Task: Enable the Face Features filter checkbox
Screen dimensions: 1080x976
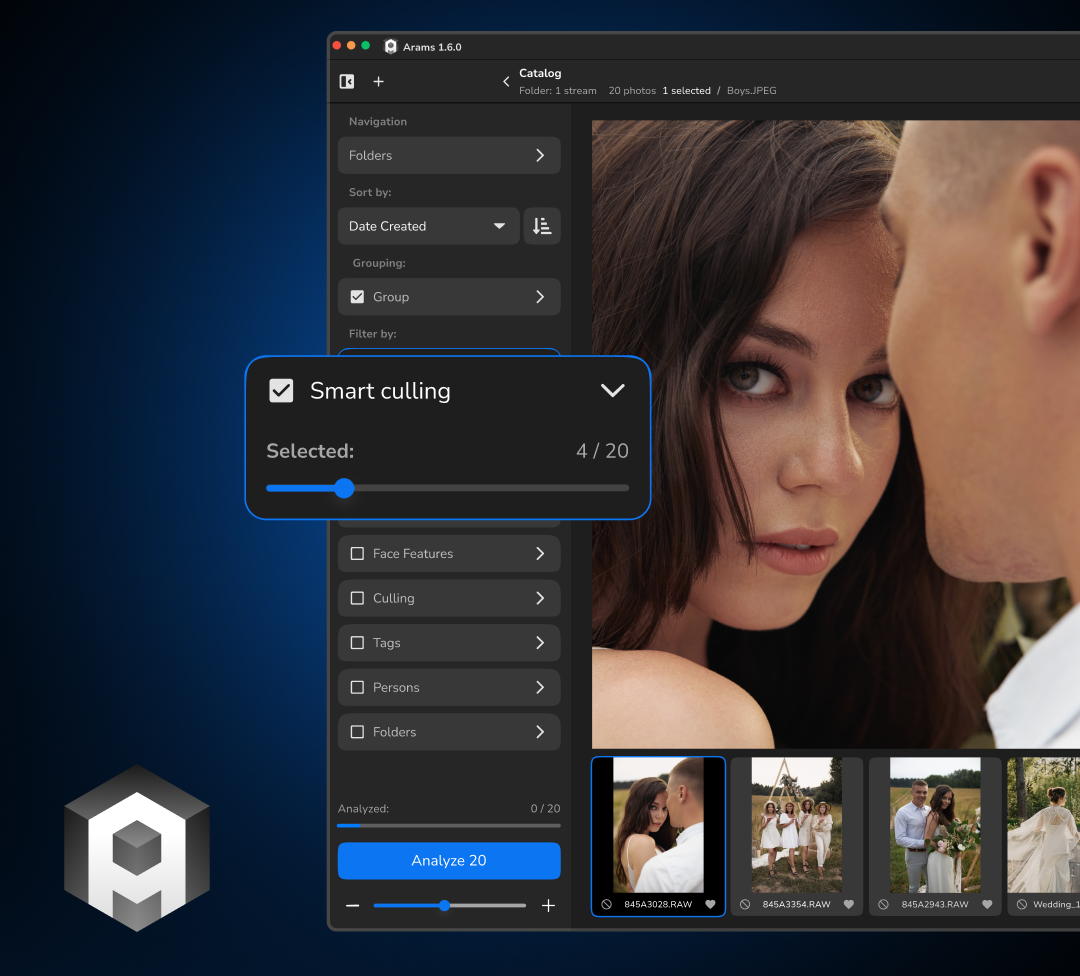Action: tap(357, 554)
